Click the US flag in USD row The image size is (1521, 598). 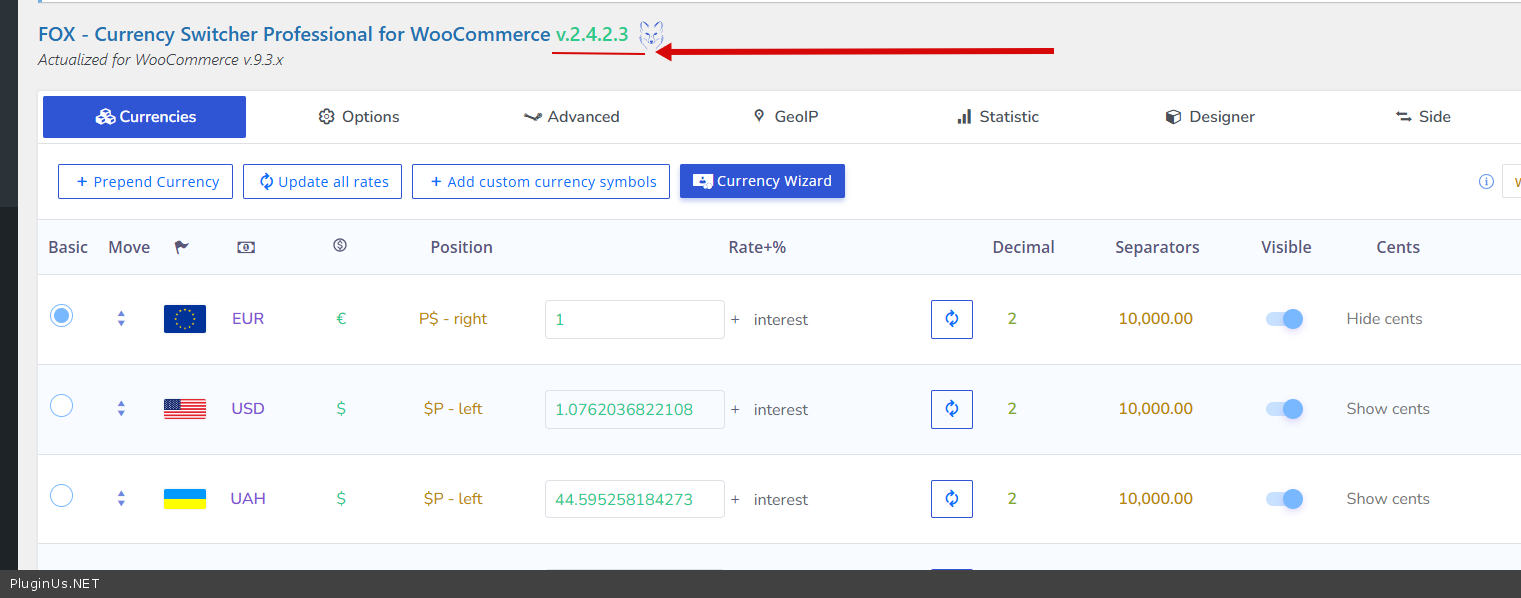coord(185,409)
